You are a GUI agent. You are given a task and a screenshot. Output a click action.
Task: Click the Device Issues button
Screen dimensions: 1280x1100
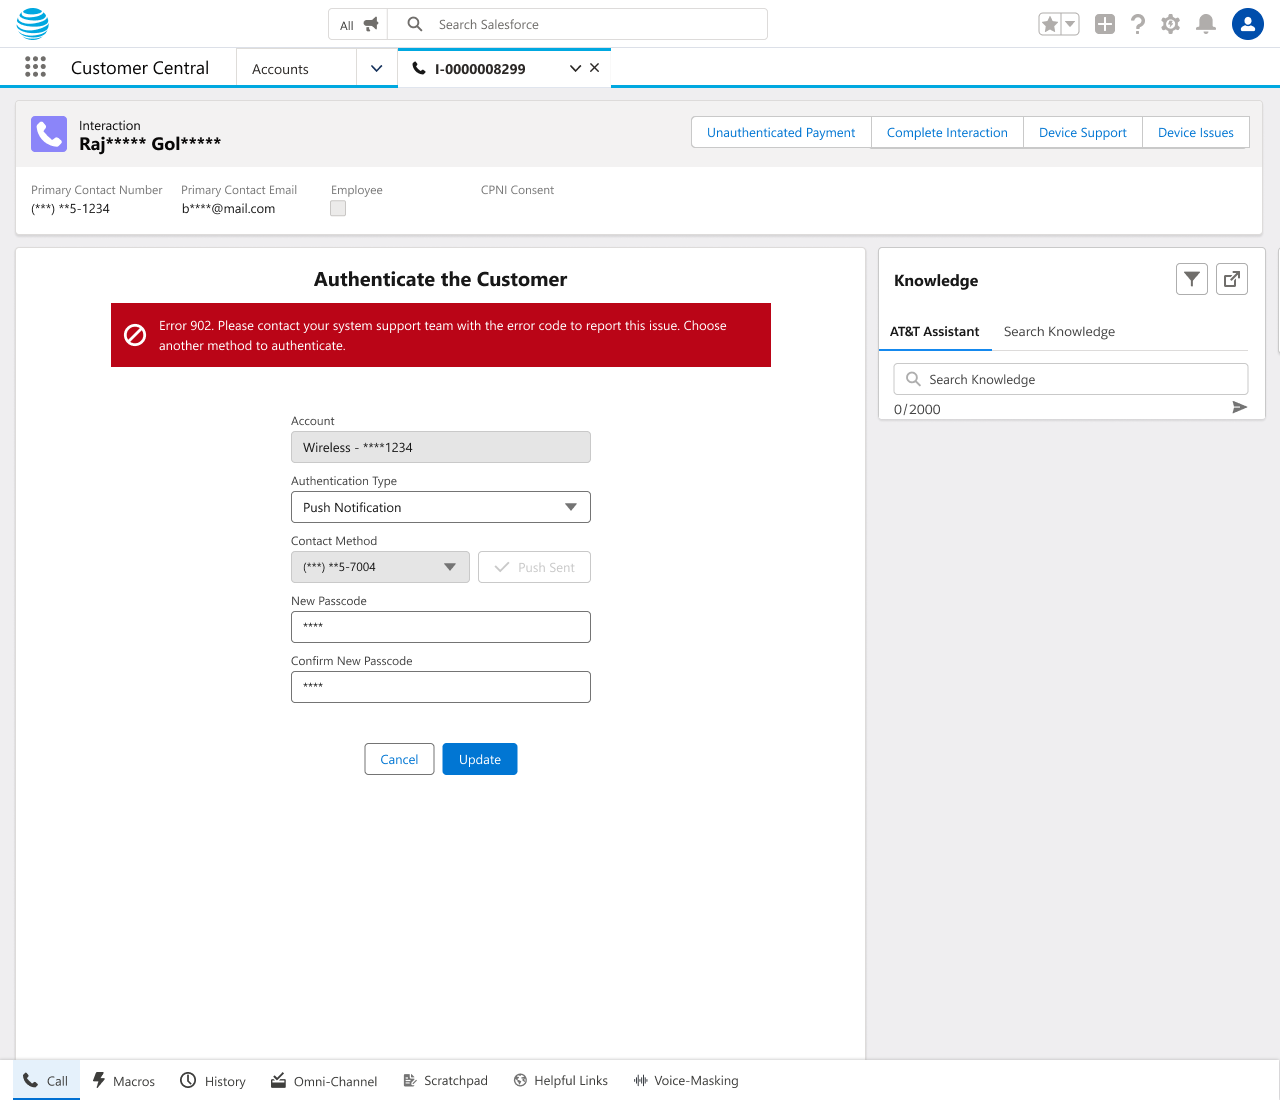tap(1196, 132)
